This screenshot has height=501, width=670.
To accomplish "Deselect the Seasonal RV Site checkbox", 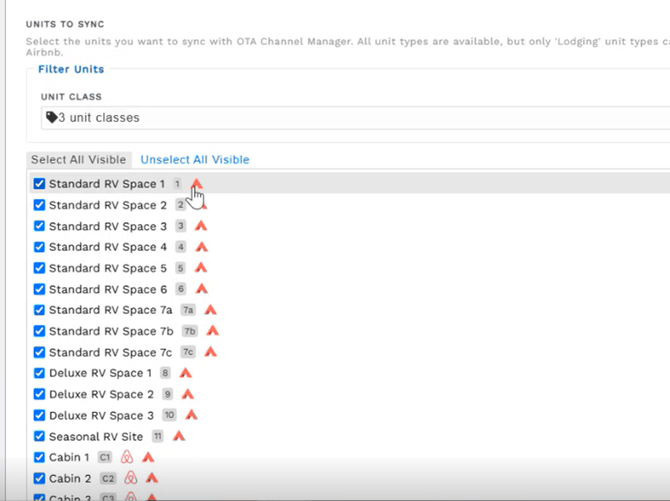I will point(39,436).
